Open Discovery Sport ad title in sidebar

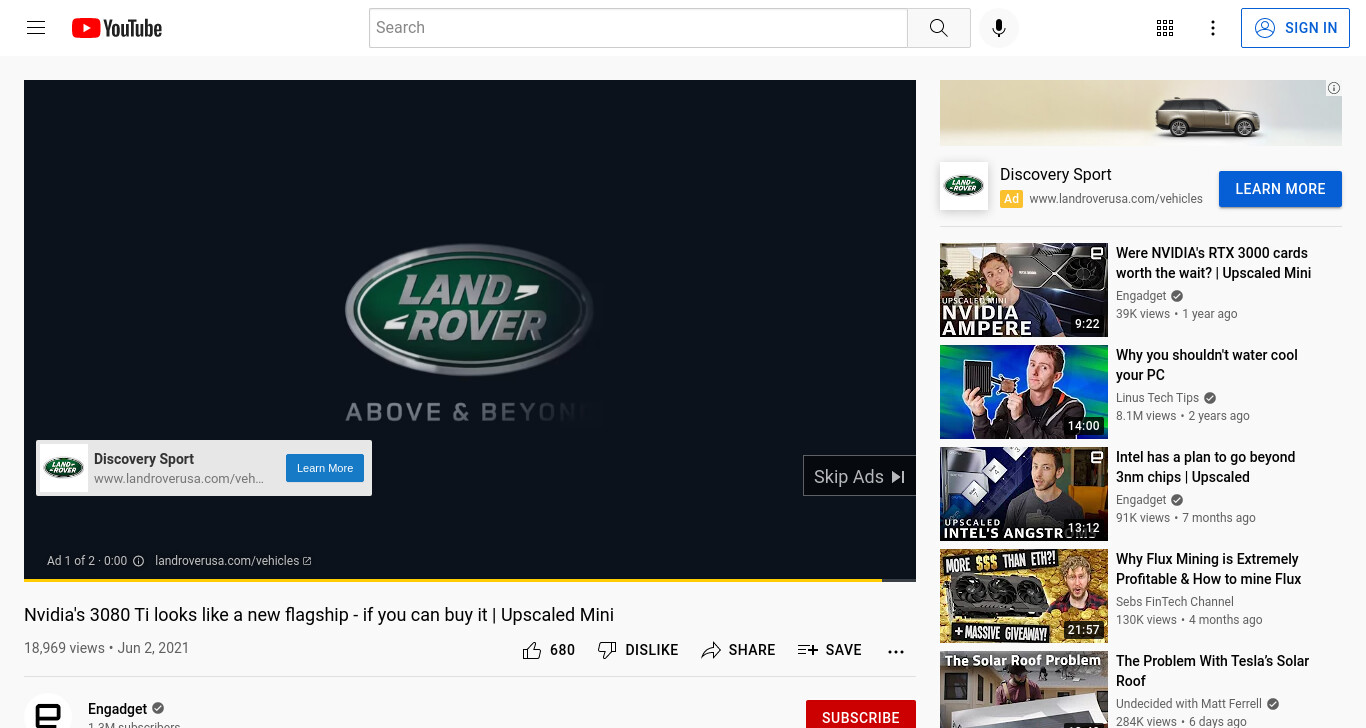(1056, 174)
